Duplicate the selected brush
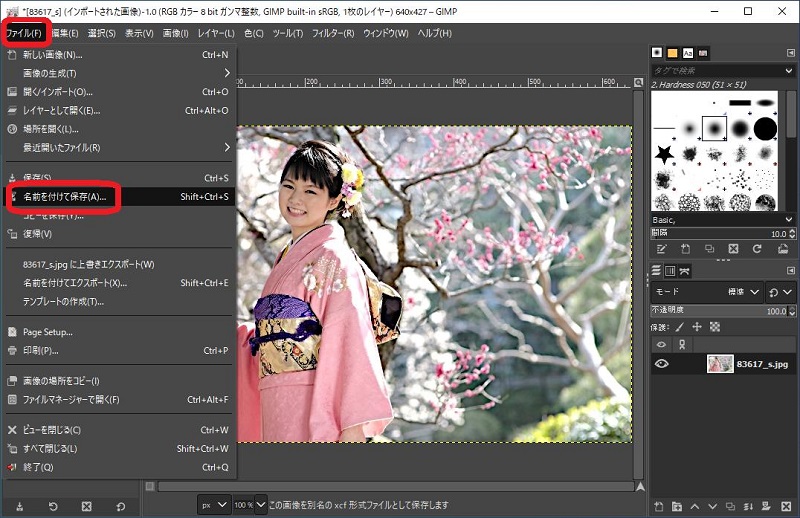This screenshot has height=518, width=800. pos(709,249)
